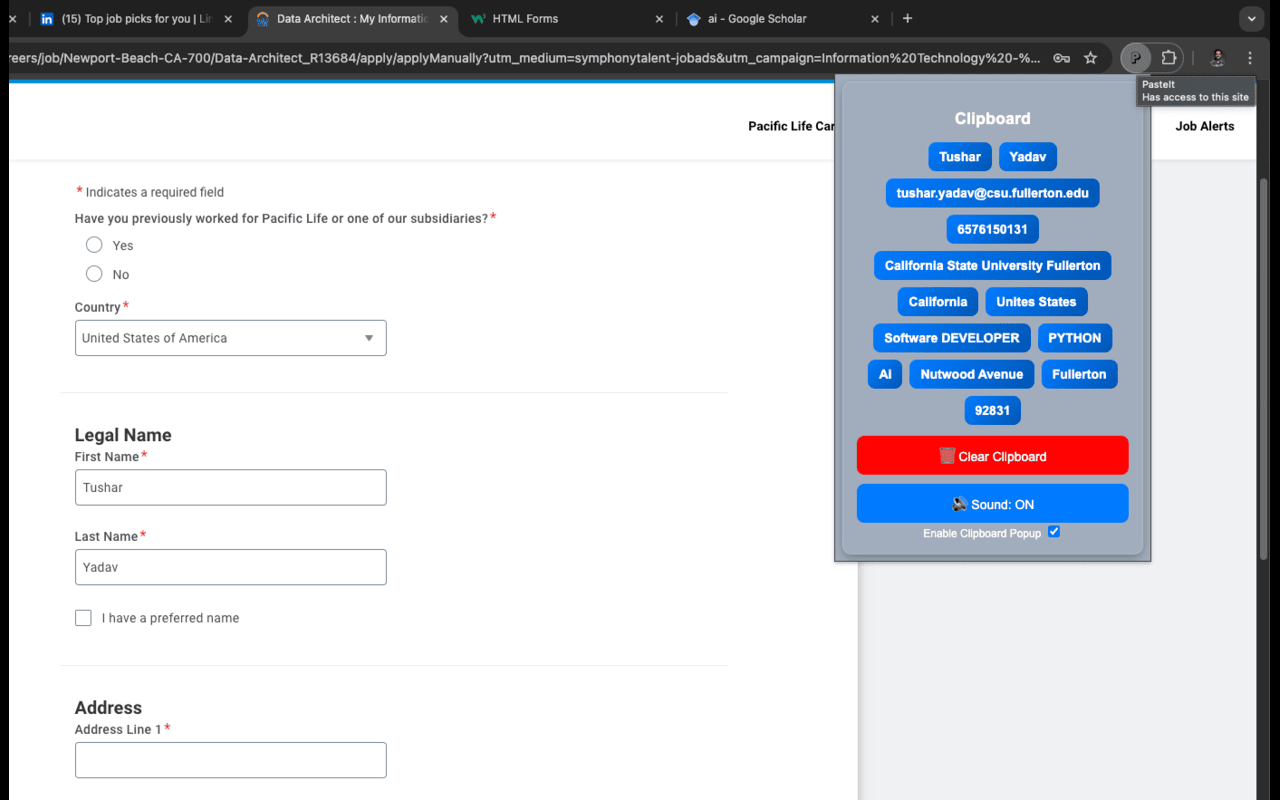Switch to the Google Scholar tab
The image size is (1280, 800).
770,19
